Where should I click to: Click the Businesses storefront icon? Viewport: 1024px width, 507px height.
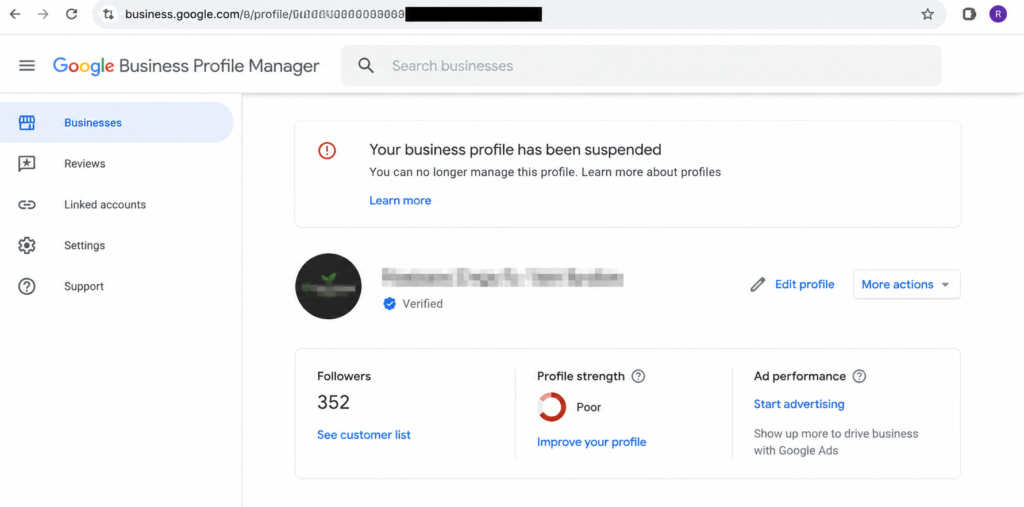point(27,123)
